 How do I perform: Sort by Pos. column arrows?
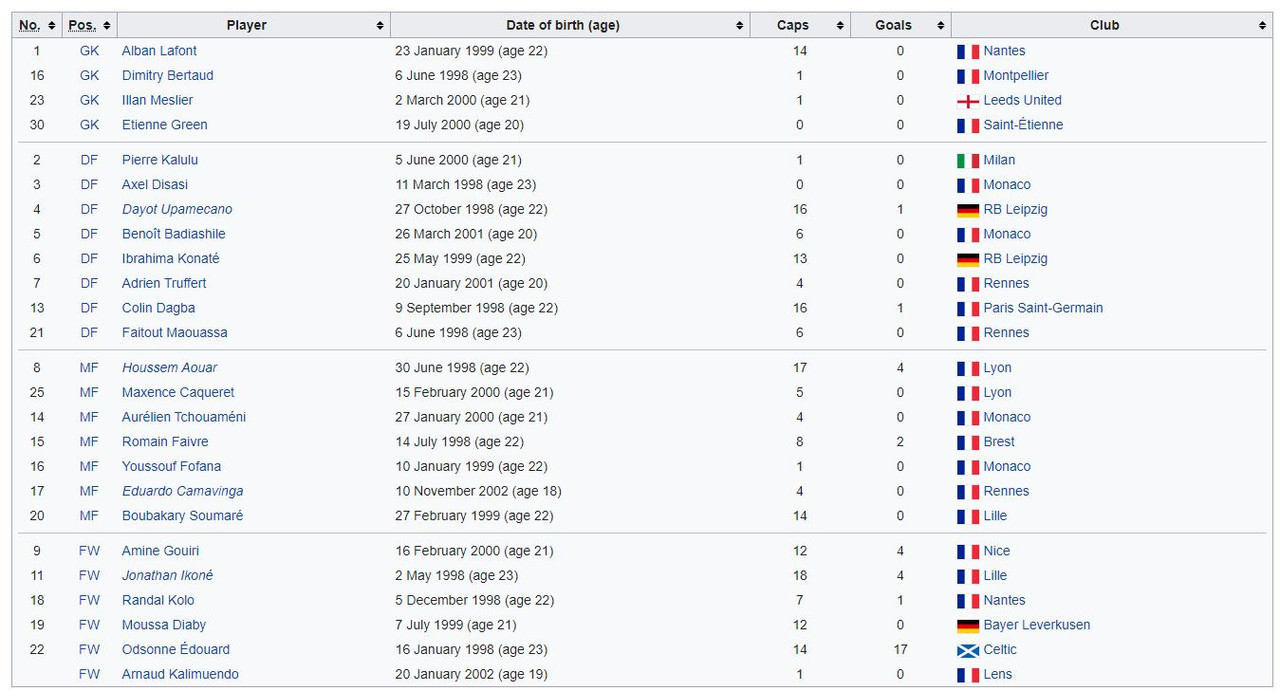107,25
